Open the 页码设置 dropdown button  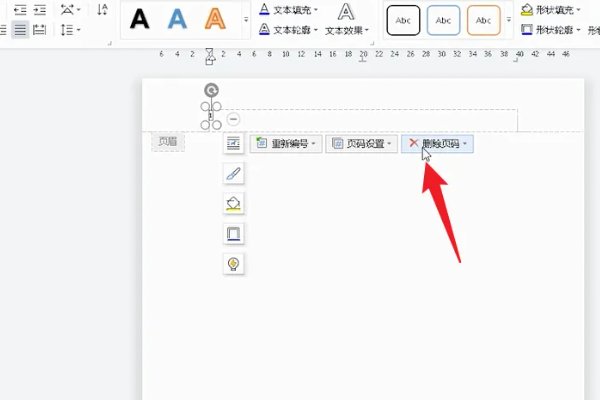coord(361,144)
